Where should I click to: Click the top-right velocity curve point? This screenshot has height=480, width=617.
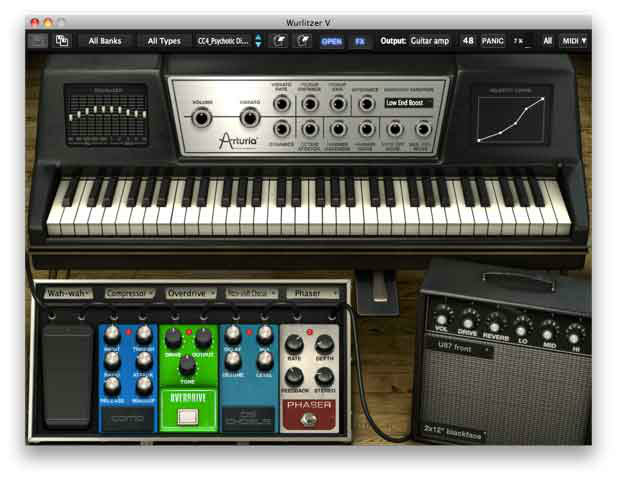click(543, 99)
